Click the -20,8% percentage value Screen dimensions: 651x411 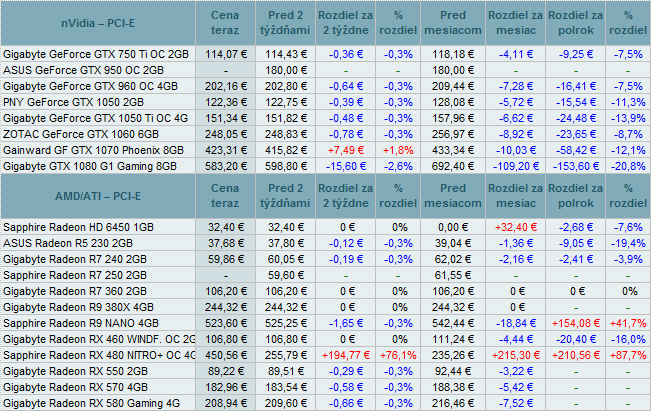tap(628, 166)
